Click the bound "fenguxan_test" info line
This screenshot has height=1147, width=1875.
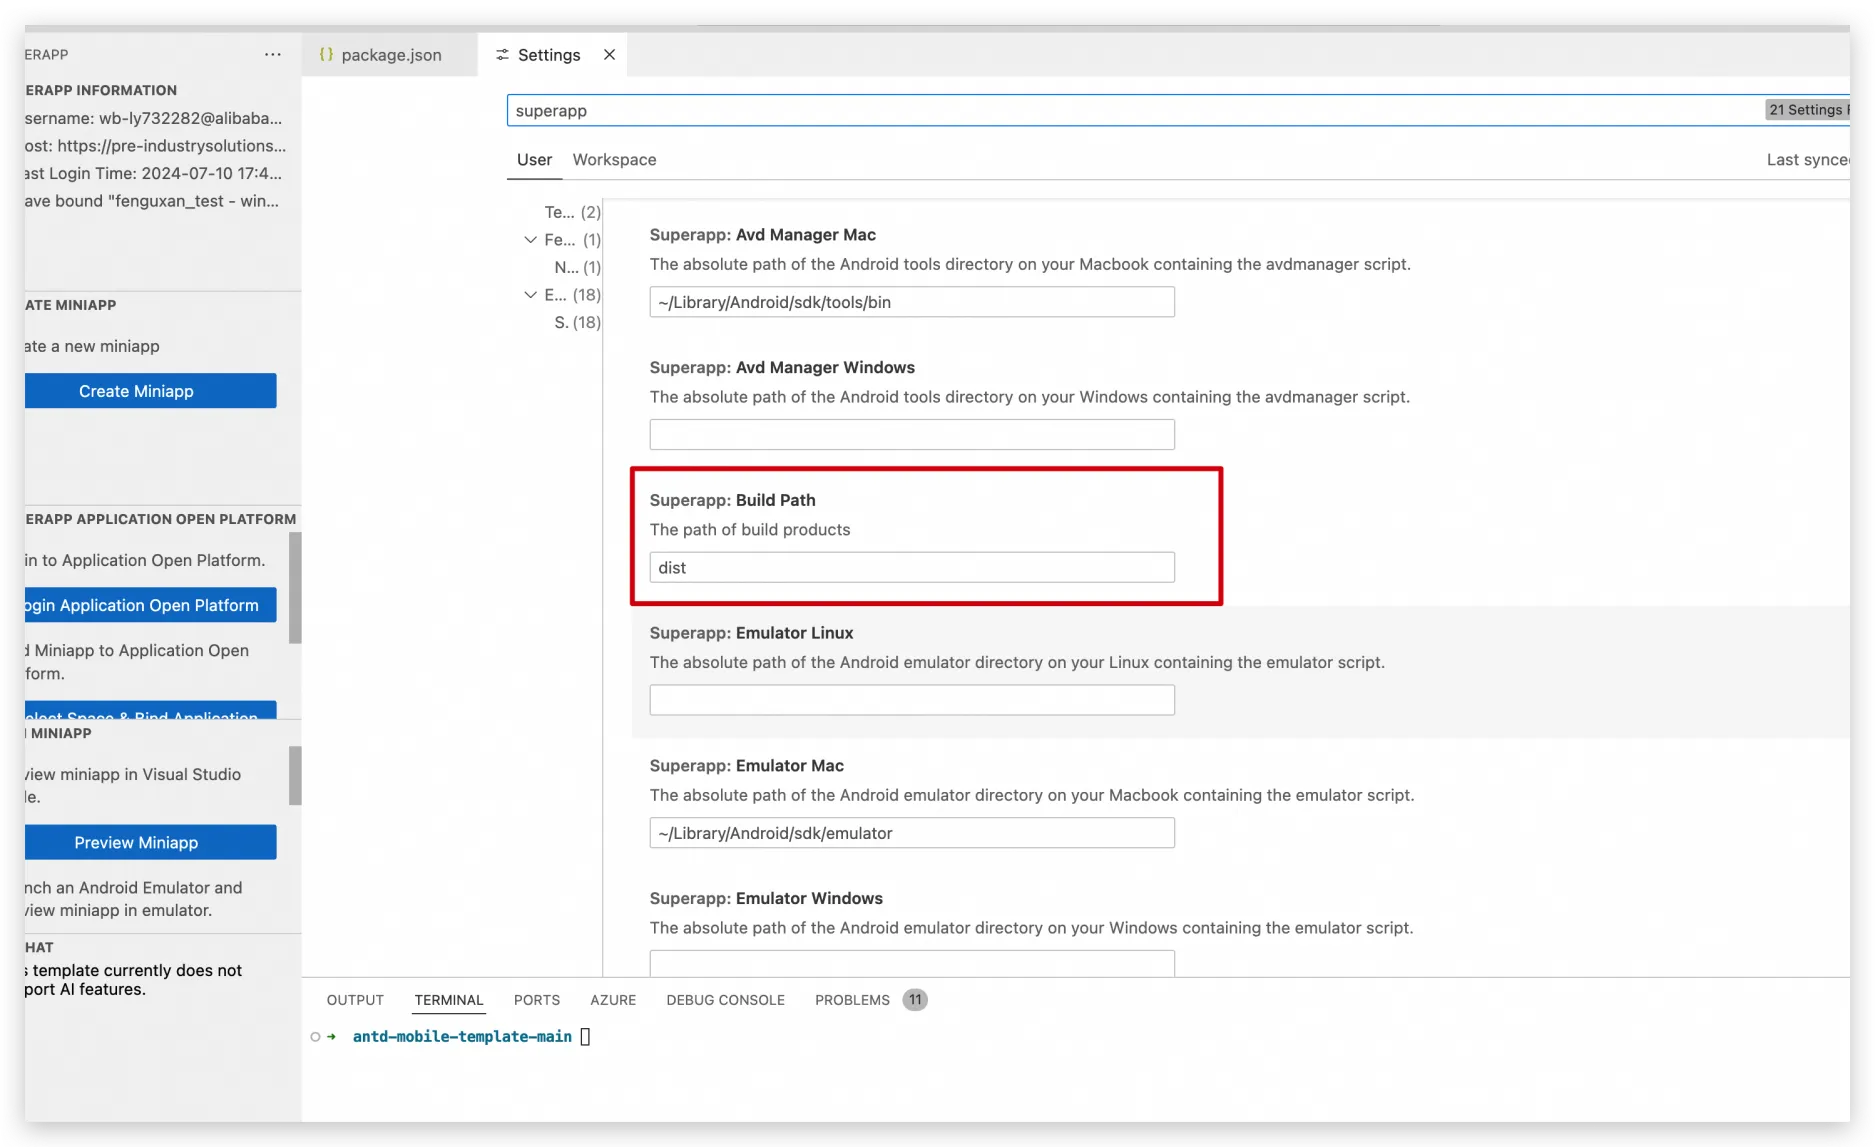point(152,201)
